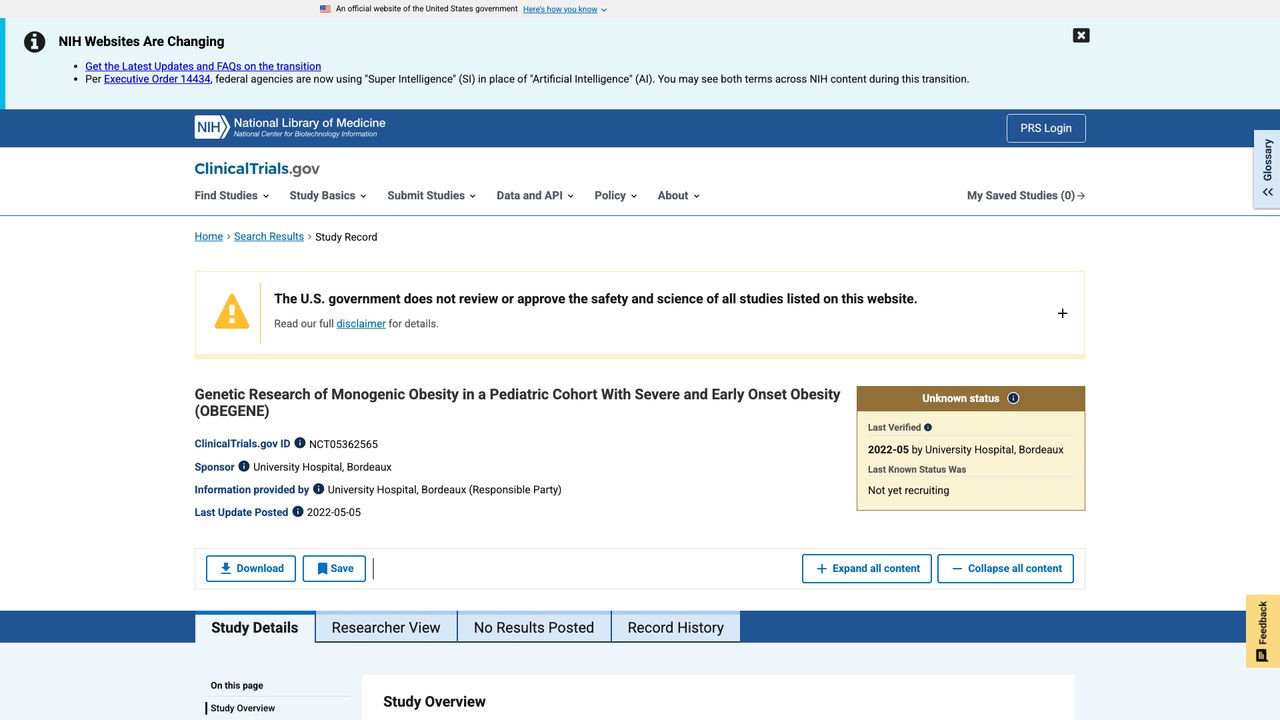The image size is (1280, 720).
Task: Open the Search Results breadcrumb link
Action: click(x=269, y=236)
